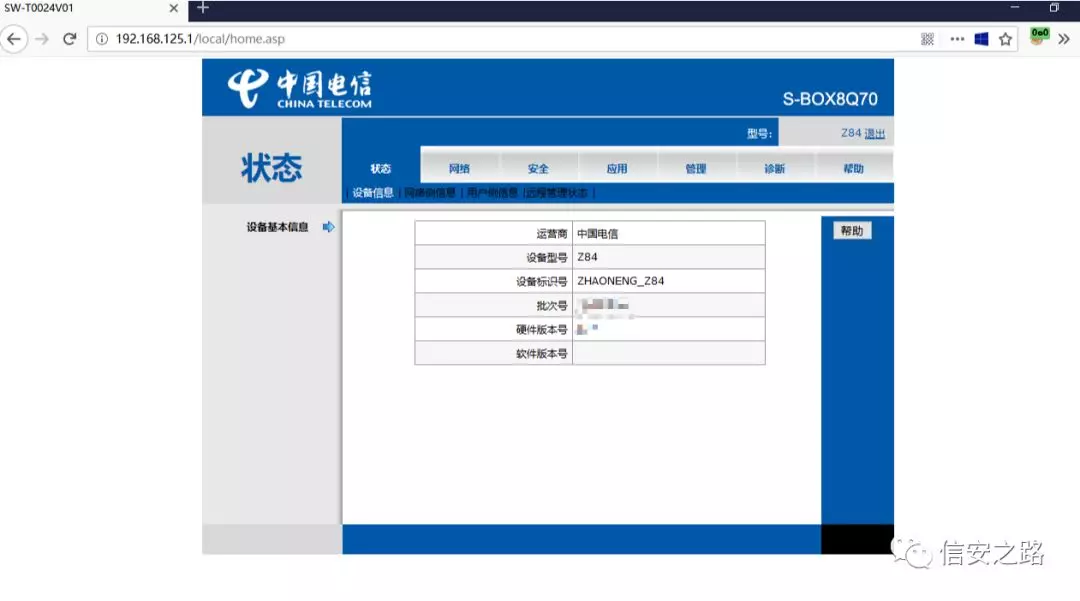Open the 网络侧信息 submenu
The width and height of the screenshot is (1080, 601).
(x=430, y=193)
